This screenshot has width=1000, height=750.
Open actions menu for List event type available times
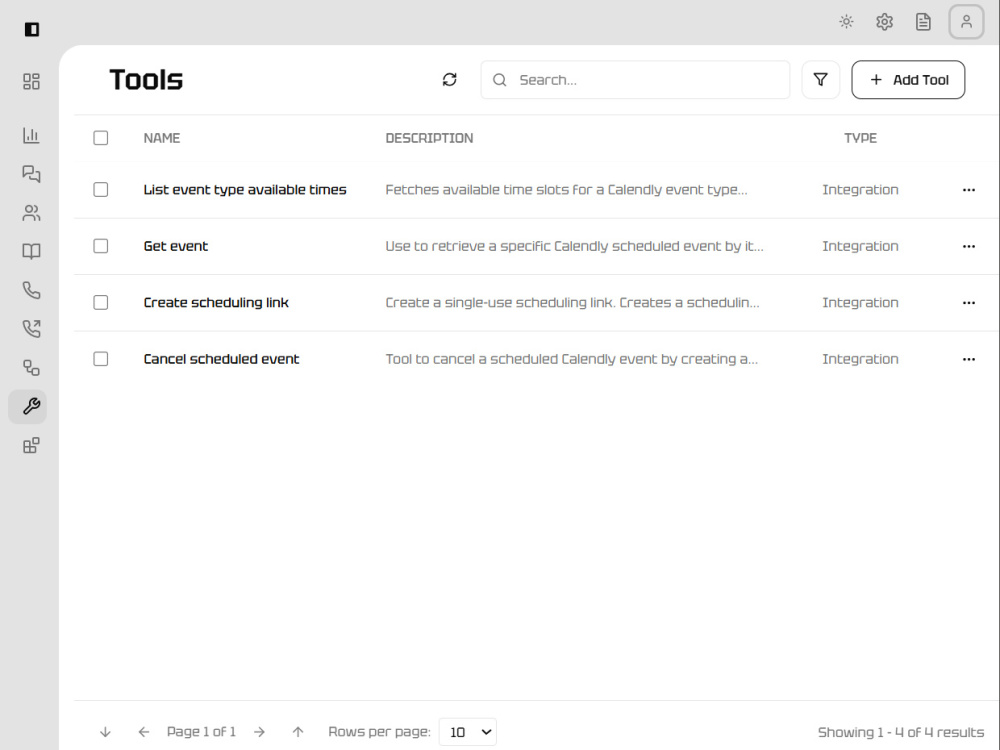coord(969,190)
